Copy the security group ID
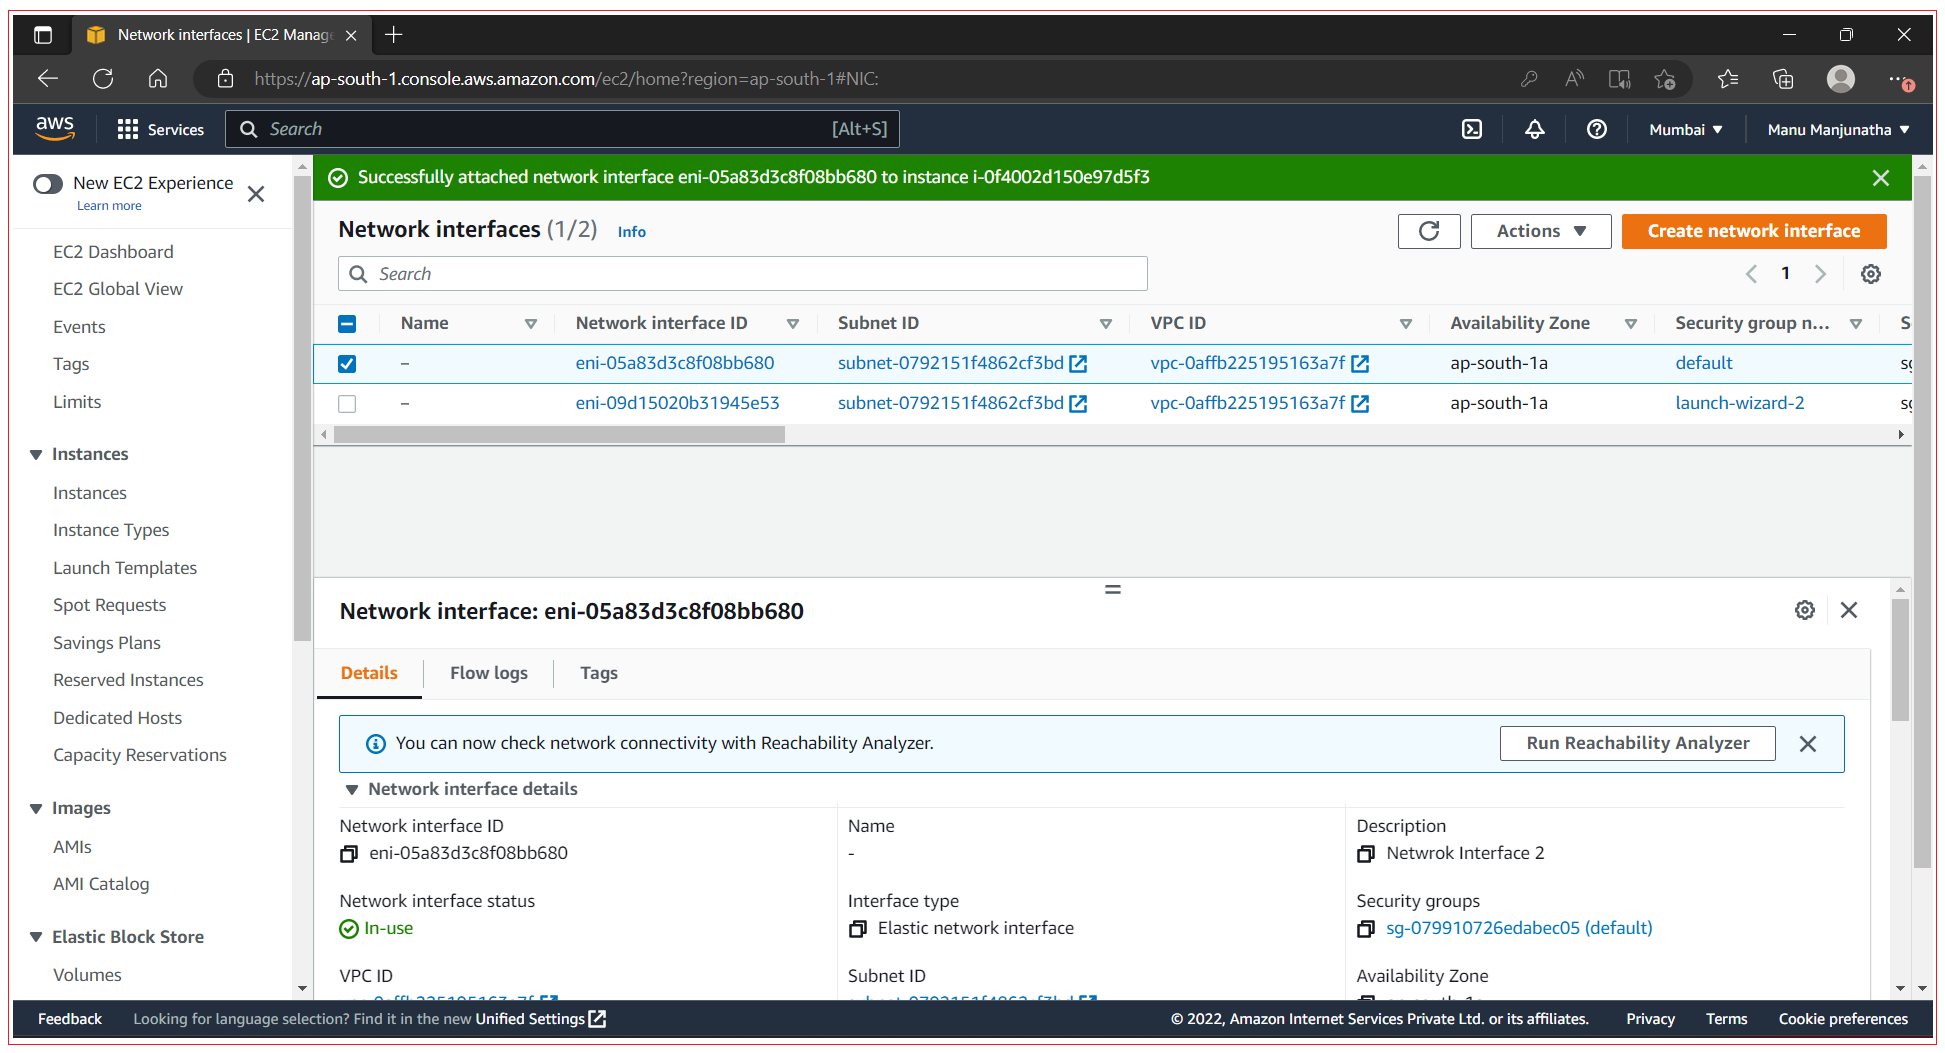This screenshot has width=1945, height=1053. click(x=1366, y=929)
